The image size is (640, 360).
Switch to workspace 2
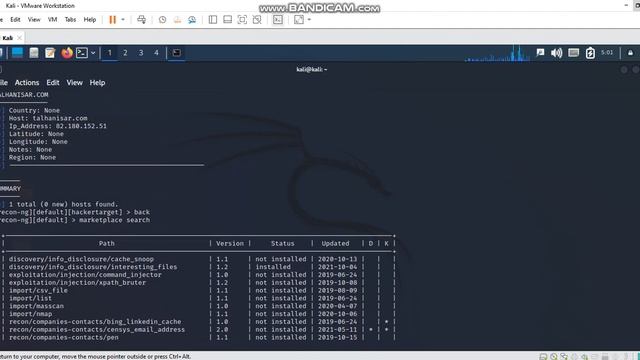coord(125,53)
